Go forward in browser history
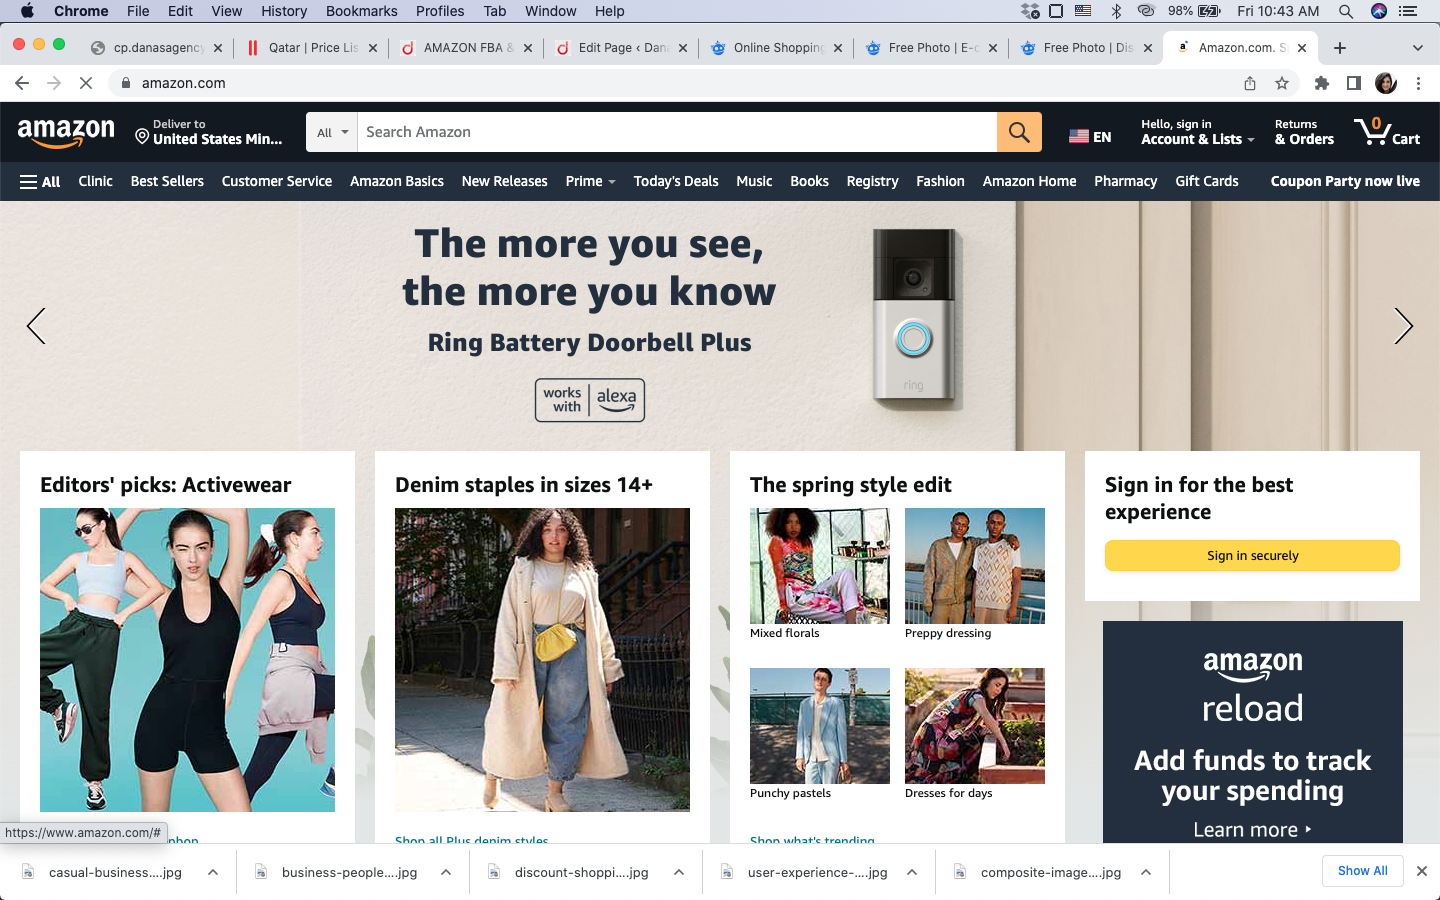The image size is (1440, 900). 54,83
